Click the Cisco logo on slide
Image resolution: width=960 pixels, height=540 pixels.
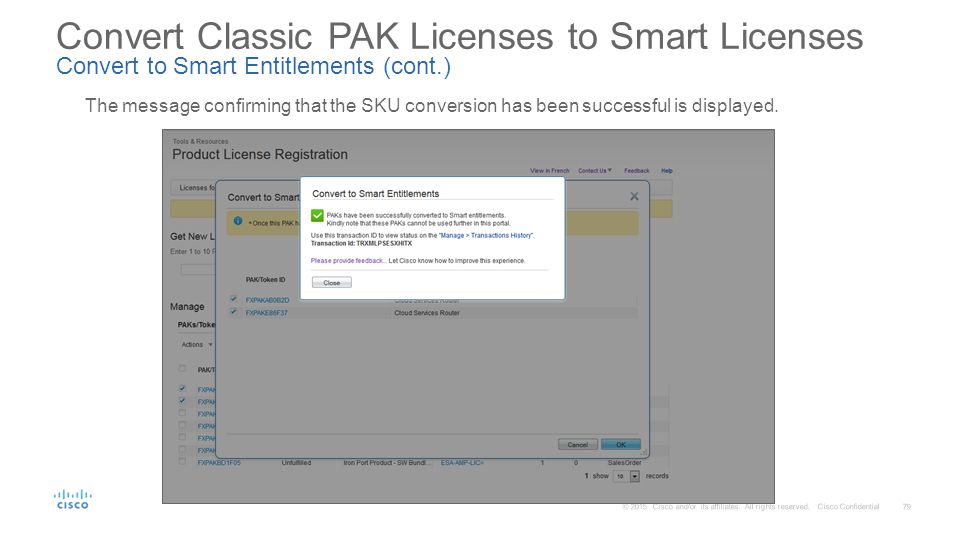(73, 499)
